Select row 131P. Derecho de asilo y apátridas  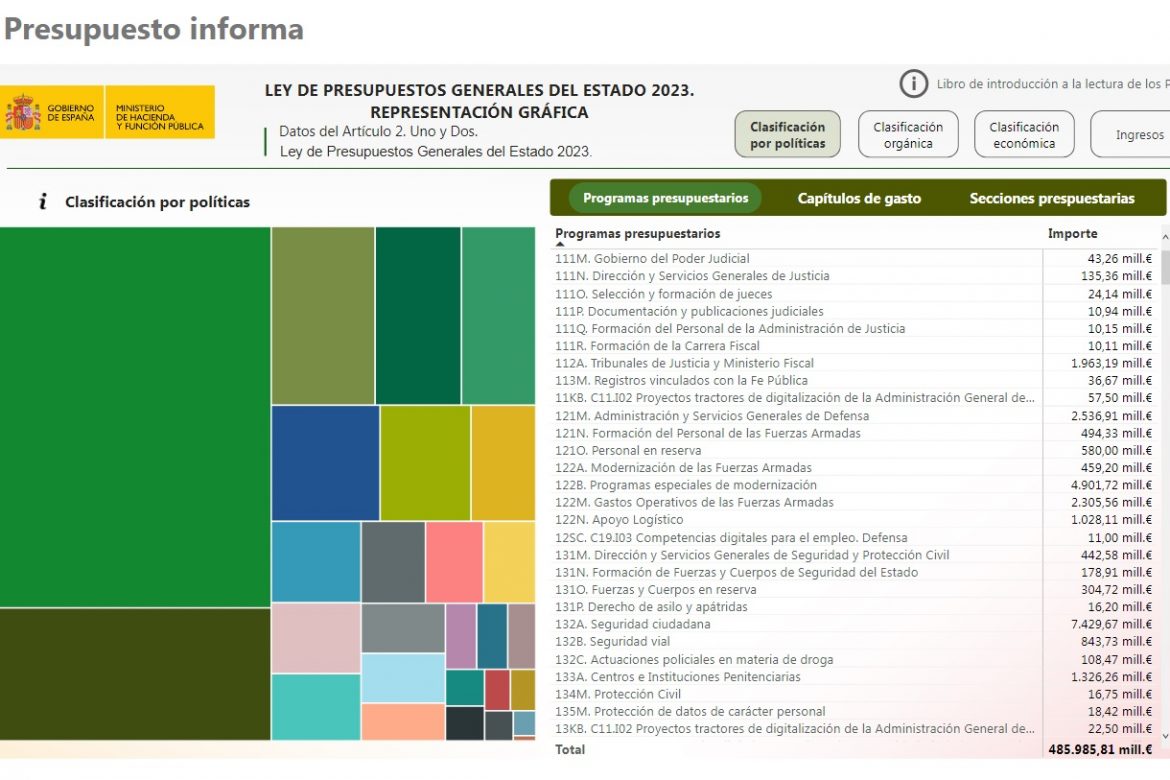tap(855, 607)
